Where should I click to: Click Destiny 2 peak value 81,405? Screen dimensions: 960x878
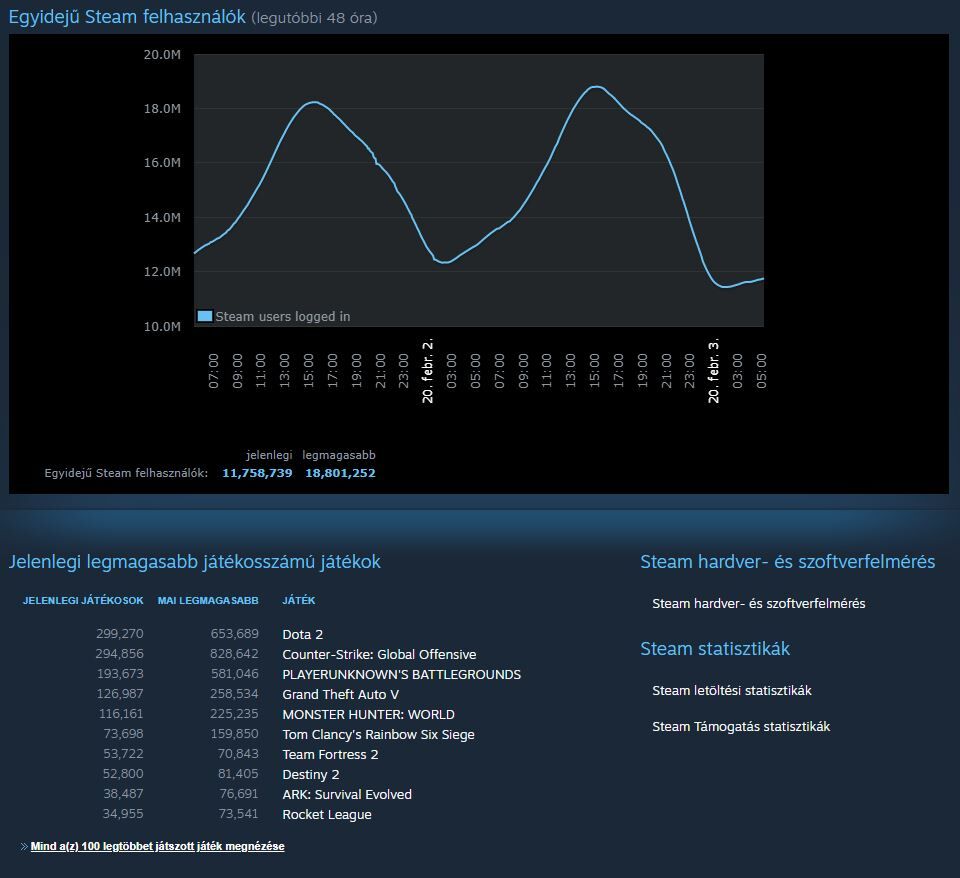(x=238, y=774)
